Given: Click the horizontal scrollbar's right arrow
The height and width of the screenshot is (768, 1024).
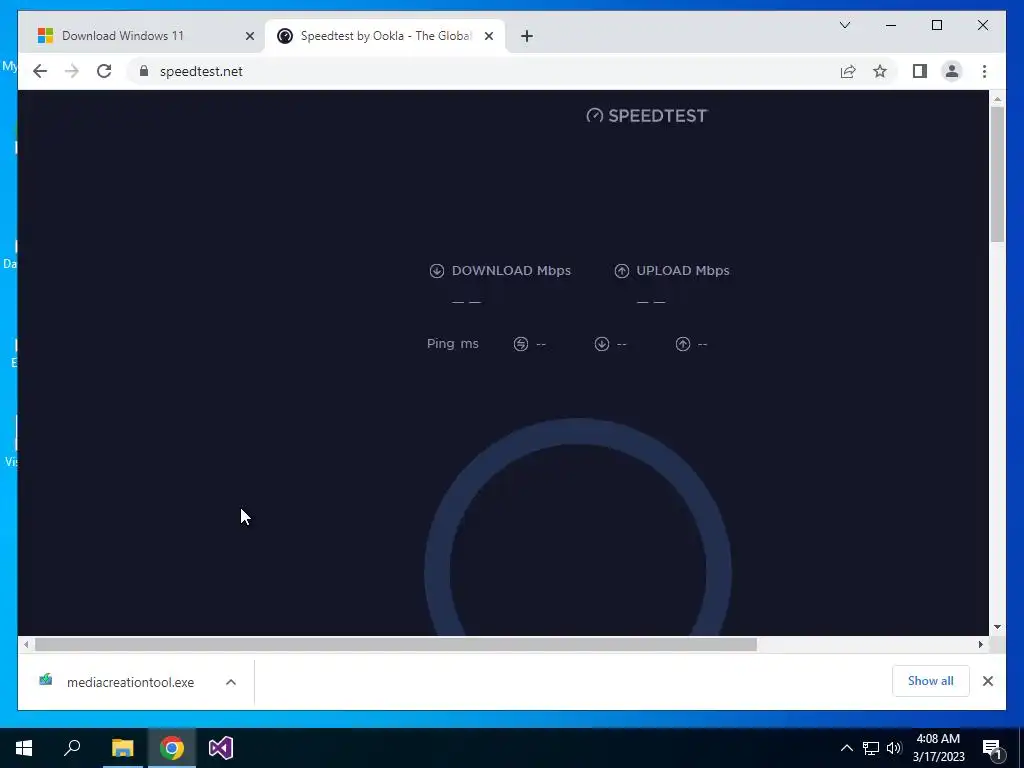Looking at the screenshot, I should click(981, 645).
